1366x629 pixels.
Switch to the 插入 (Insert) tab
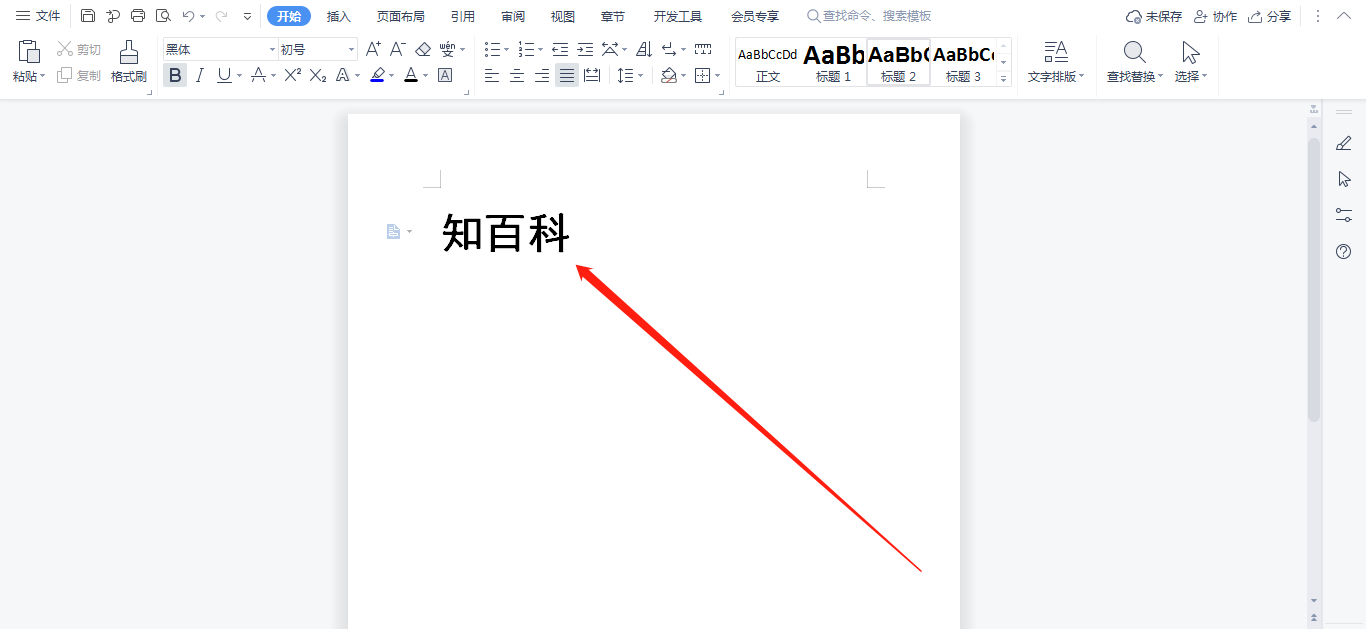tap(339, 16)
